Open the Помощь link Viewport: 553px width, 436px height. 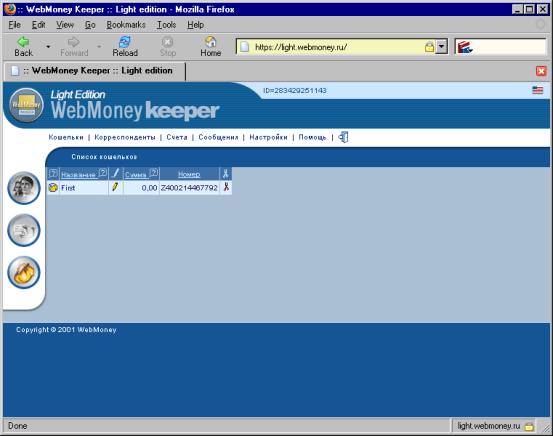click(x=312, y=137)
